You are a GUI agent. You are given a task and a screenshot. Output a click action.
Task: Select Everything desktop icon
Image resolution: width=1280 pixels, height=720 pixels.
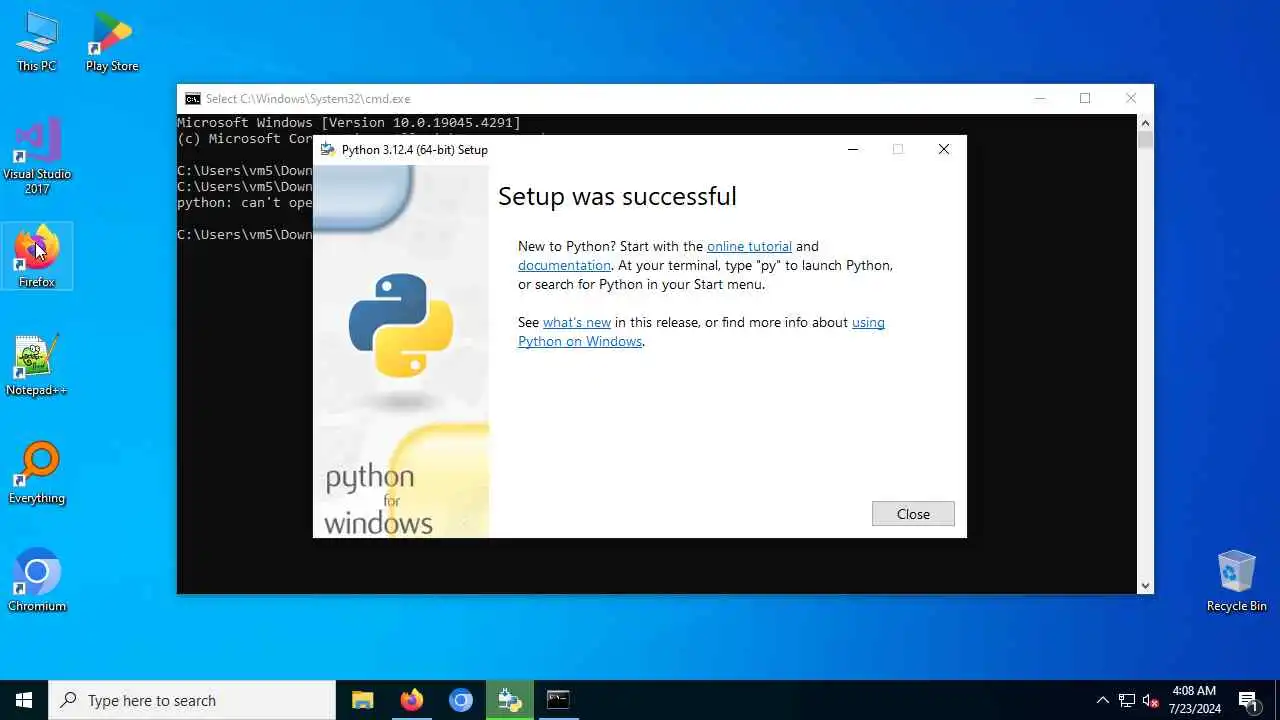(x=37, y=473)
